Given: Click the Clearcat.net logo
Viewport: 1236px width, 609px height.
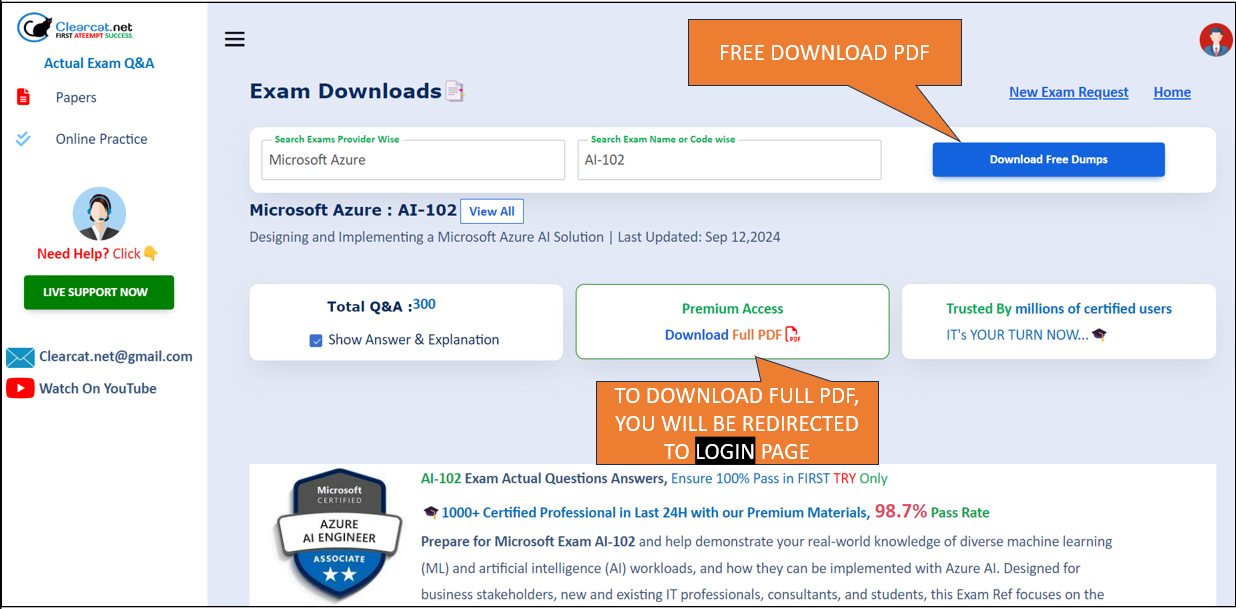Looking at the screenshot, I should pos(75,27).
